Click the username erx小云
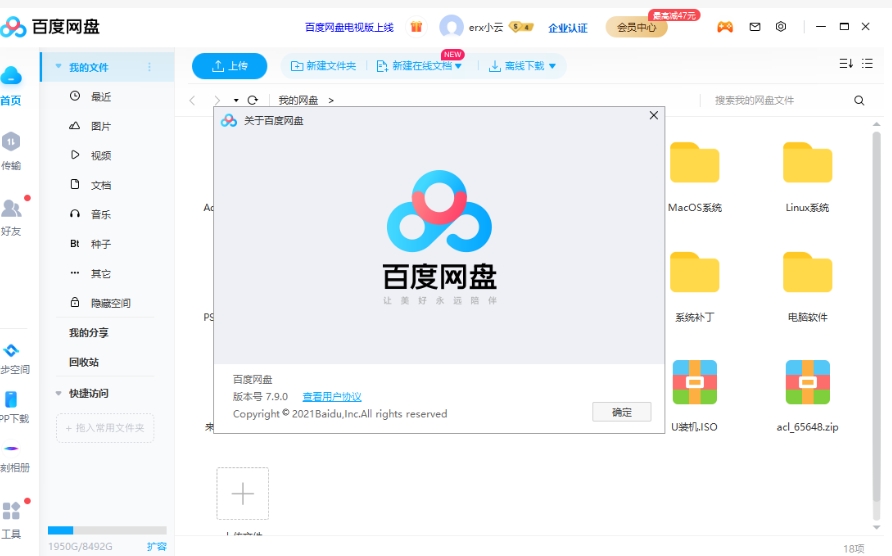This screenshot has height=556, width=892. (486, 27)
